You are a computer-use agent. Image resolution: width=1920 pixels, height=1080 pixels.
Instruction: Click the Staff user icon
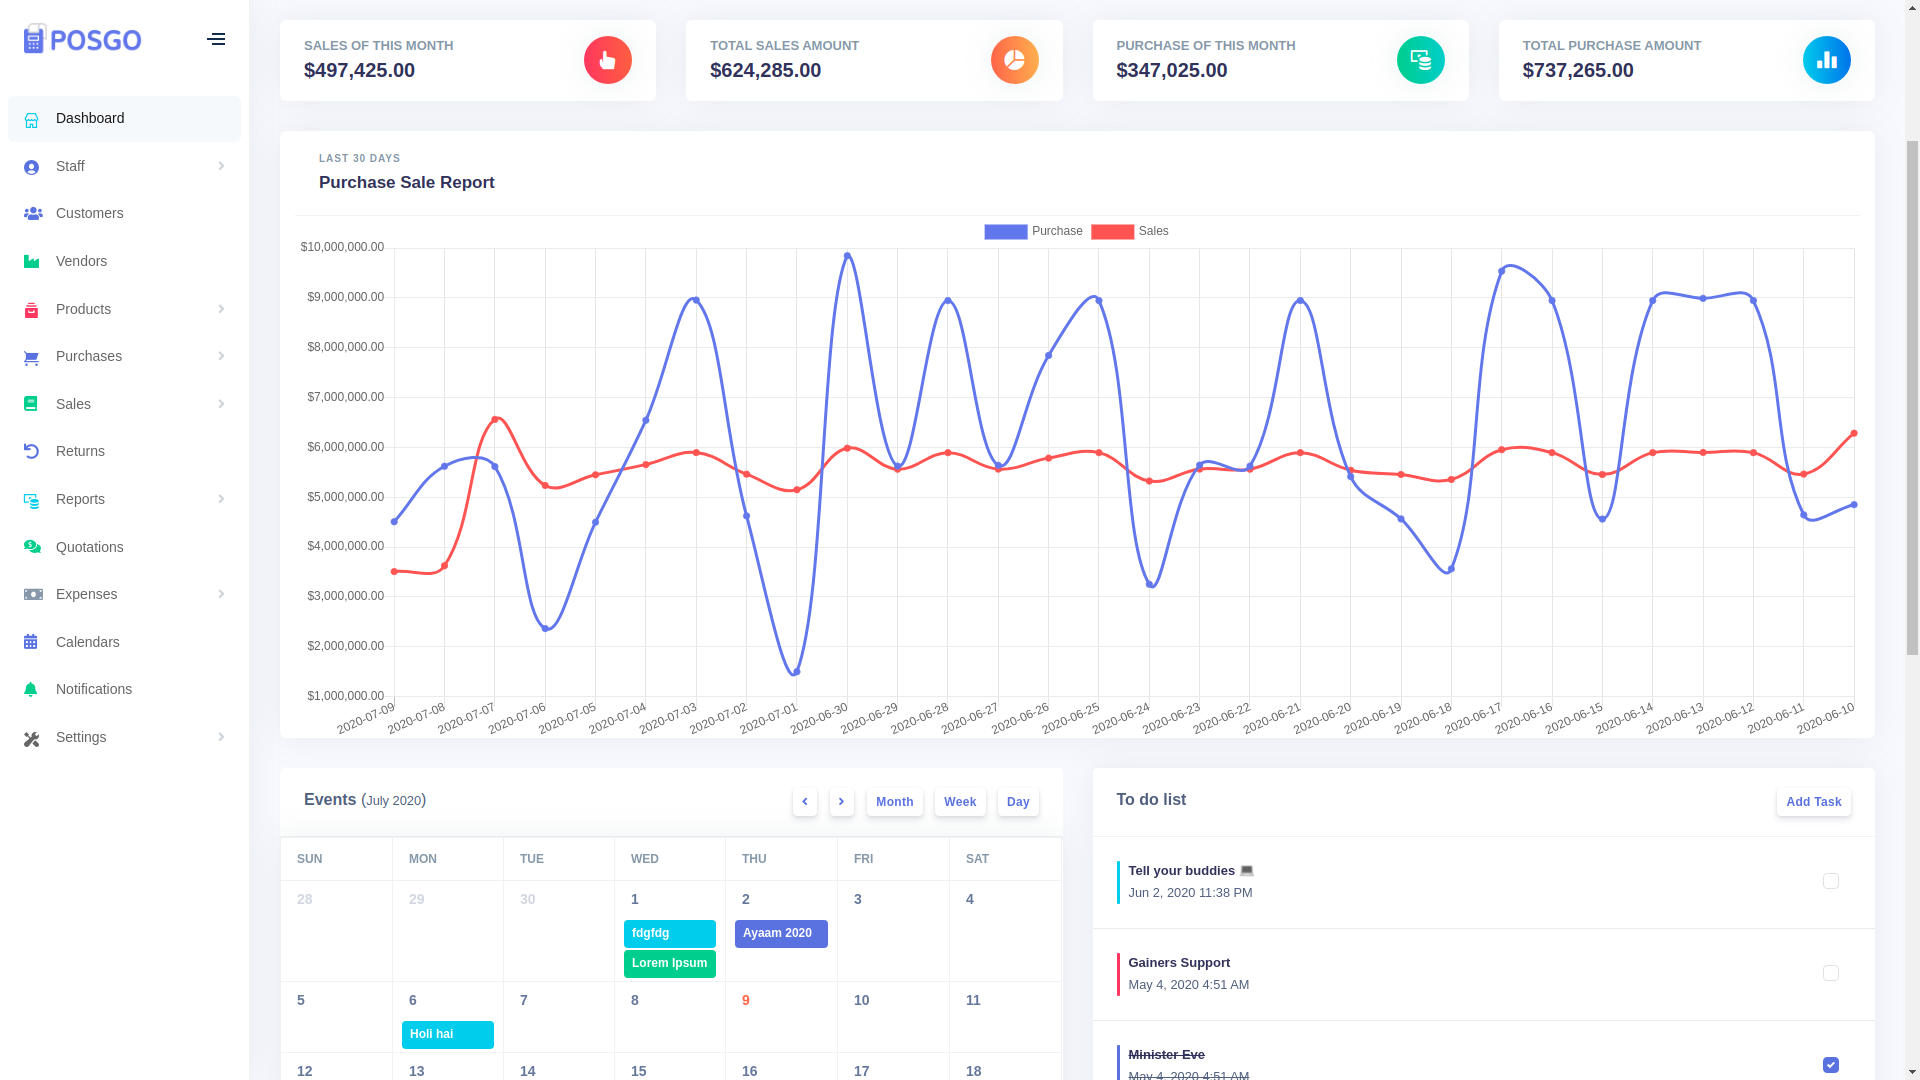(x=32, y=167)
